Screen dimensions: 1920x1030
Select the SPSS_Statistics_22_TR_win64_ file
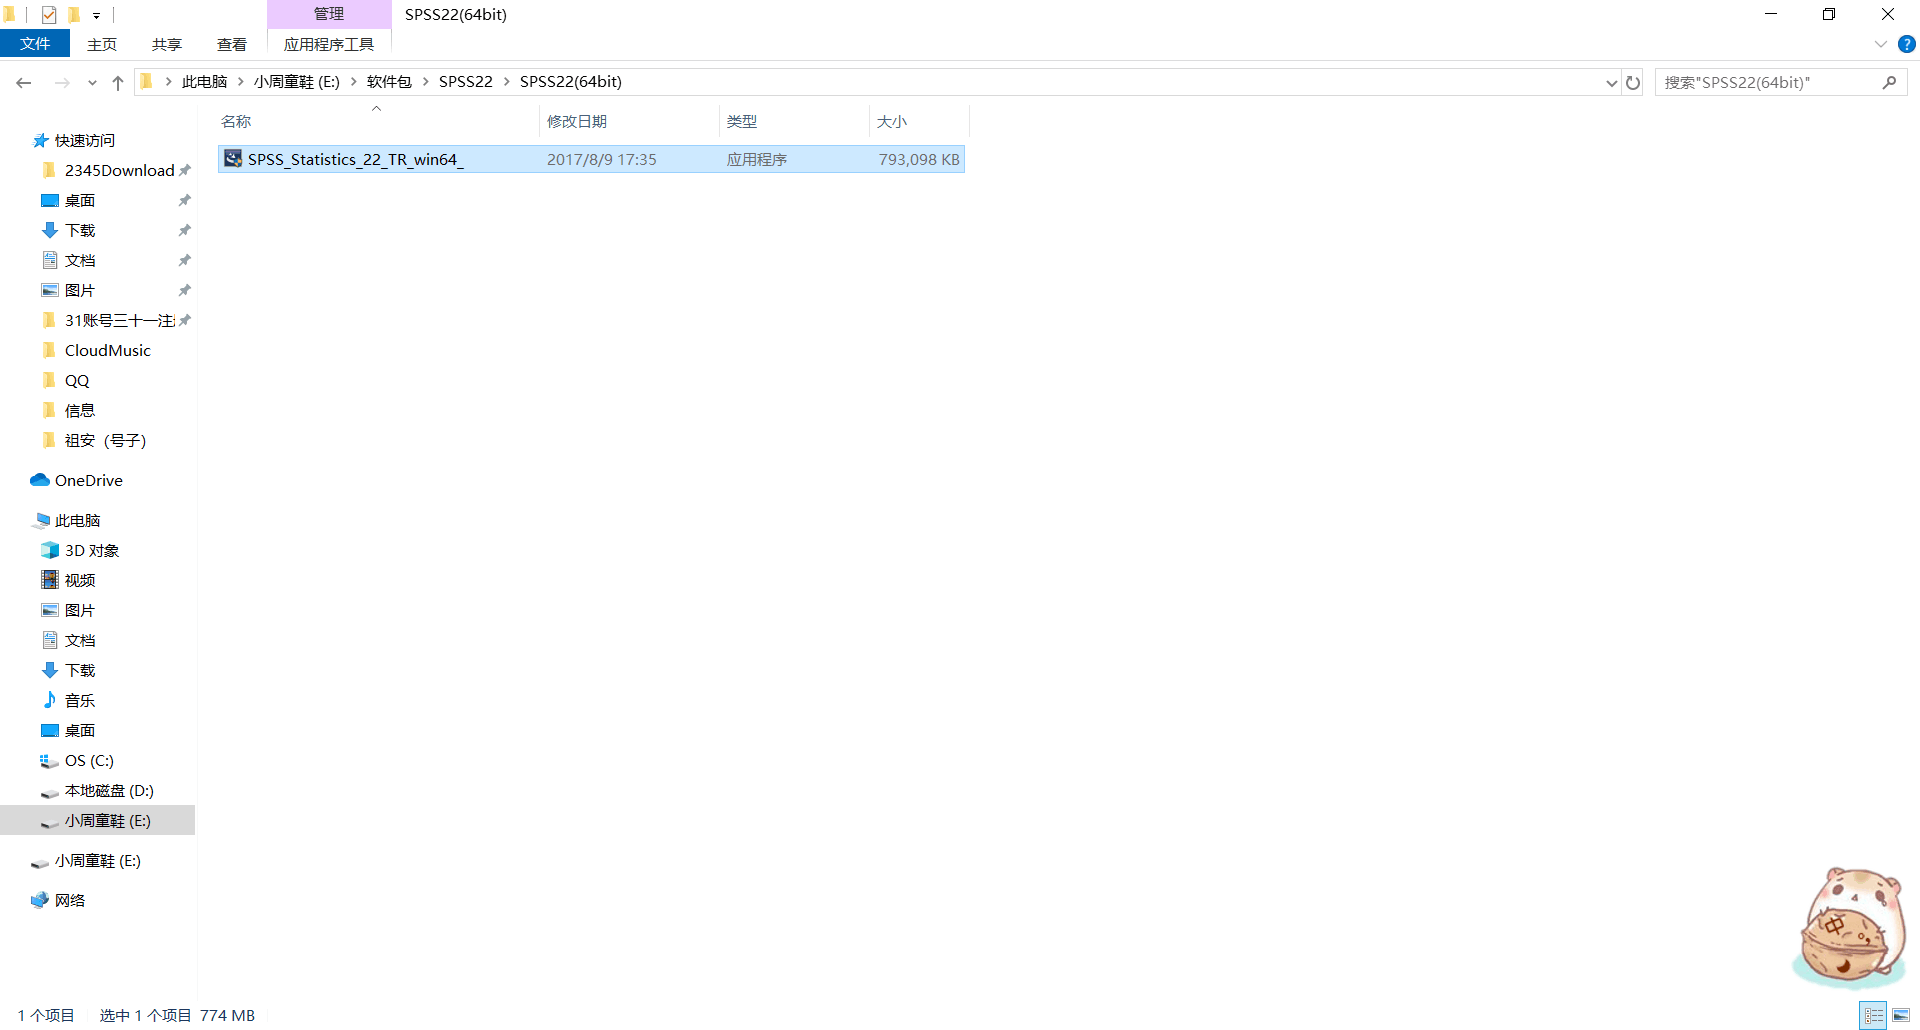click(591, 159)
